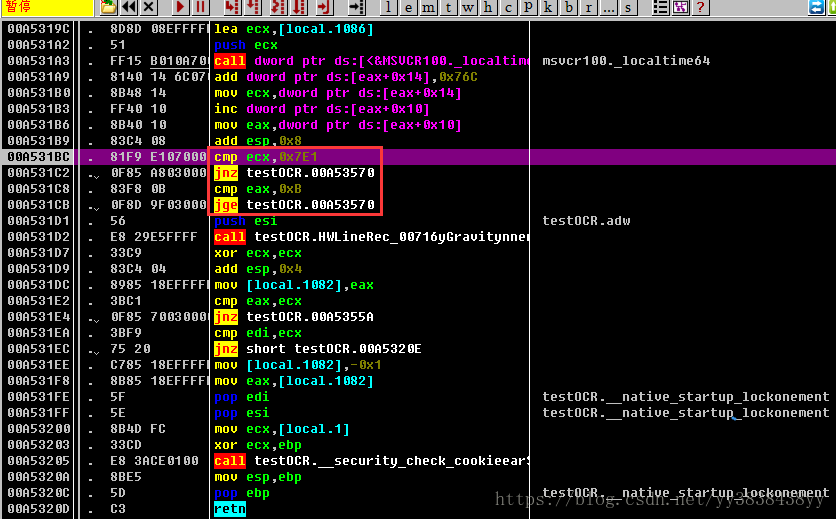This screenshot has width=836, height=519.
Task: Open the References window with the 'r' button
Action: (588, 7)
